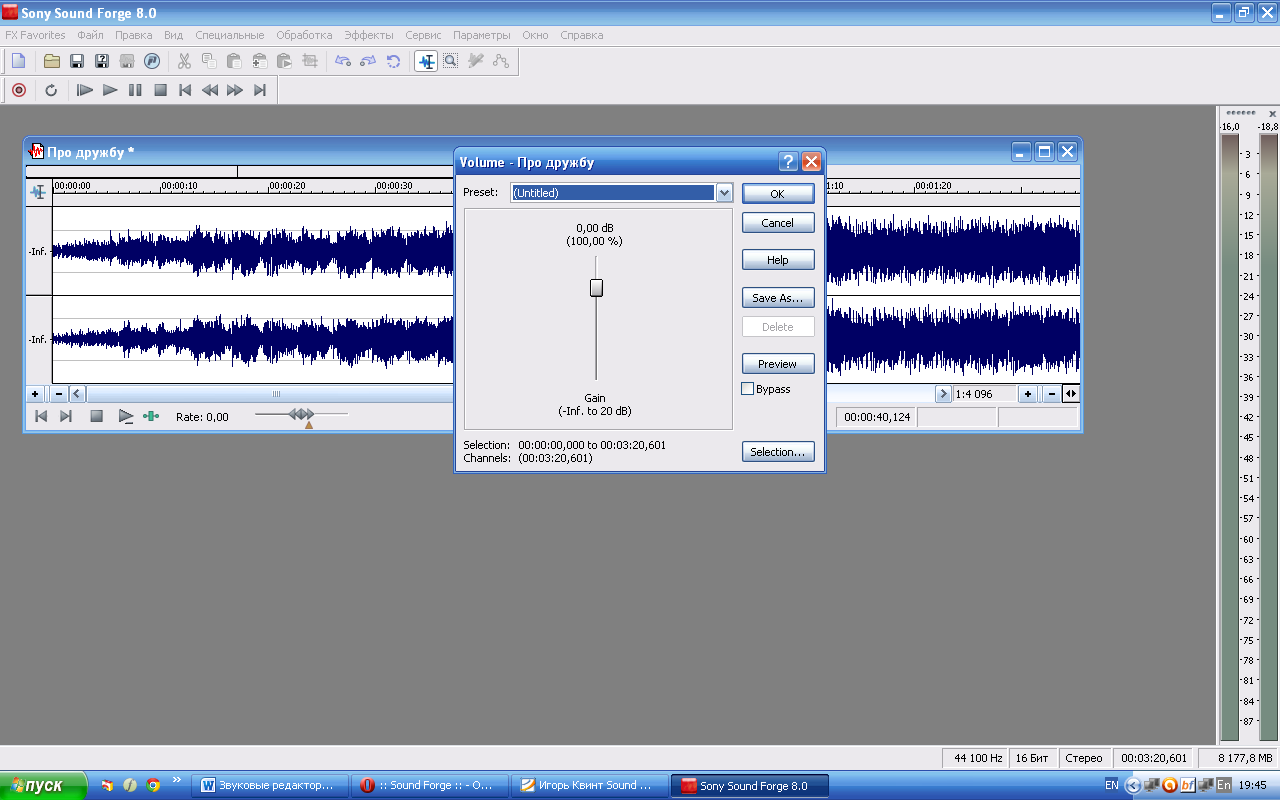Click the Пуск Start button
Image resolution: width=1280 pixels, height=800 pixels.
click(x=45, y=786)
